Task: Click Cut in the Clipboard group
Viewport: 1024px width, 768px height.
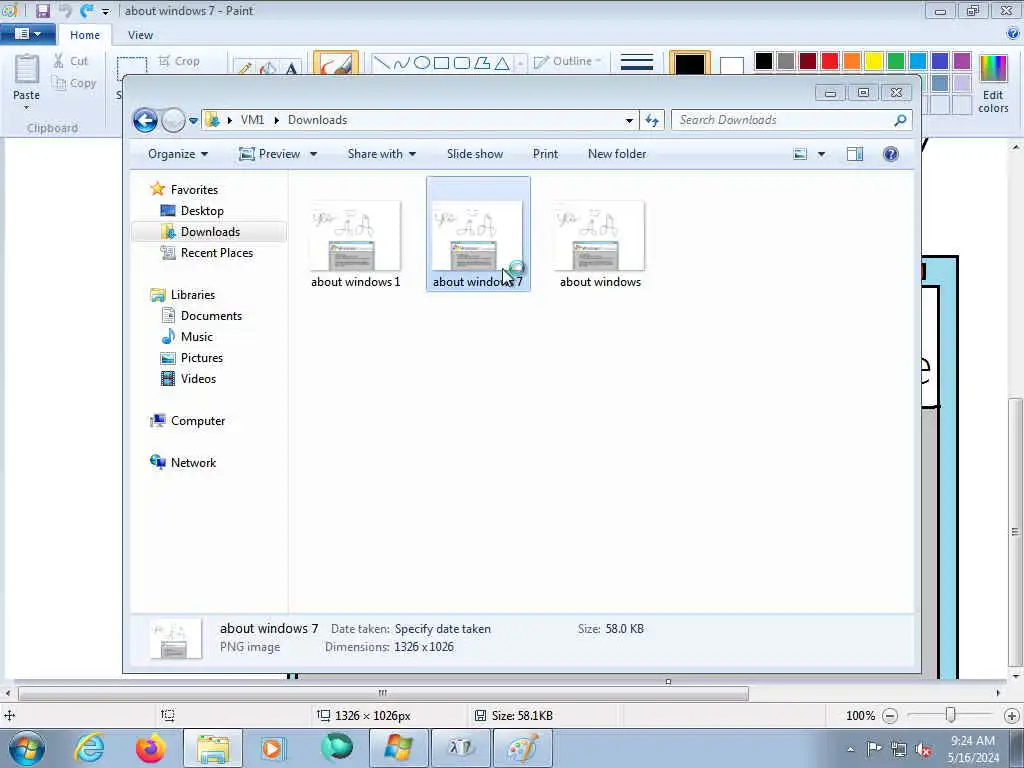Action: (71, 61)
